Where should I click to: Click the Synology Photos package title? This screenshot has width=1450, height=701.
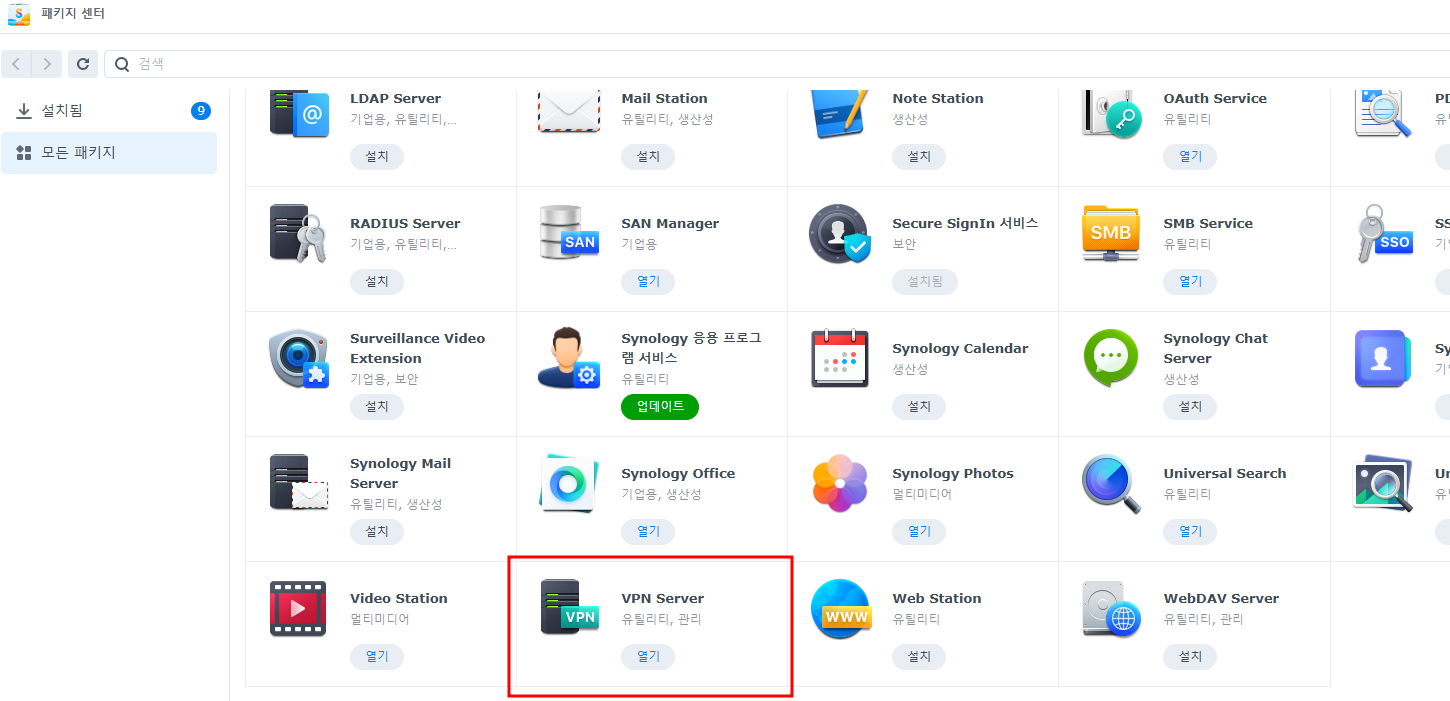(x=953, y=474)
